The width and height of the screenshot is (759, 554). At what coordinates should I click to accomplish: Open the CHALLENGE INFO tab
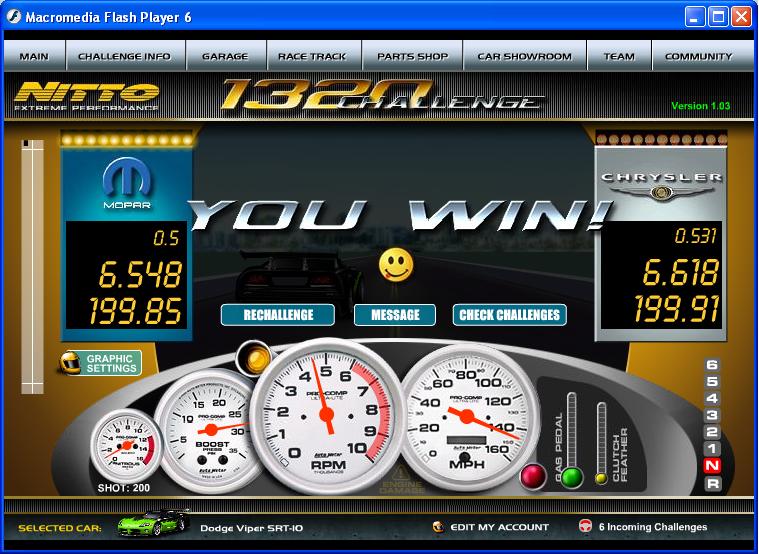pos(125,56)
